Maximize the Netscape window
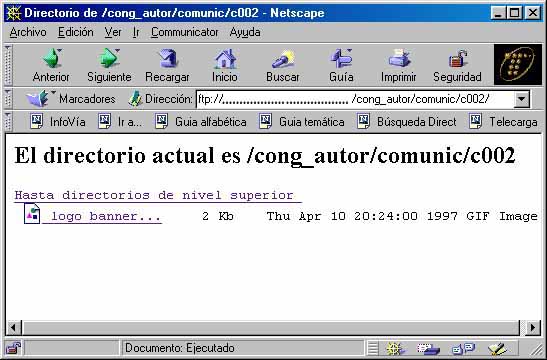 point(515,13)
